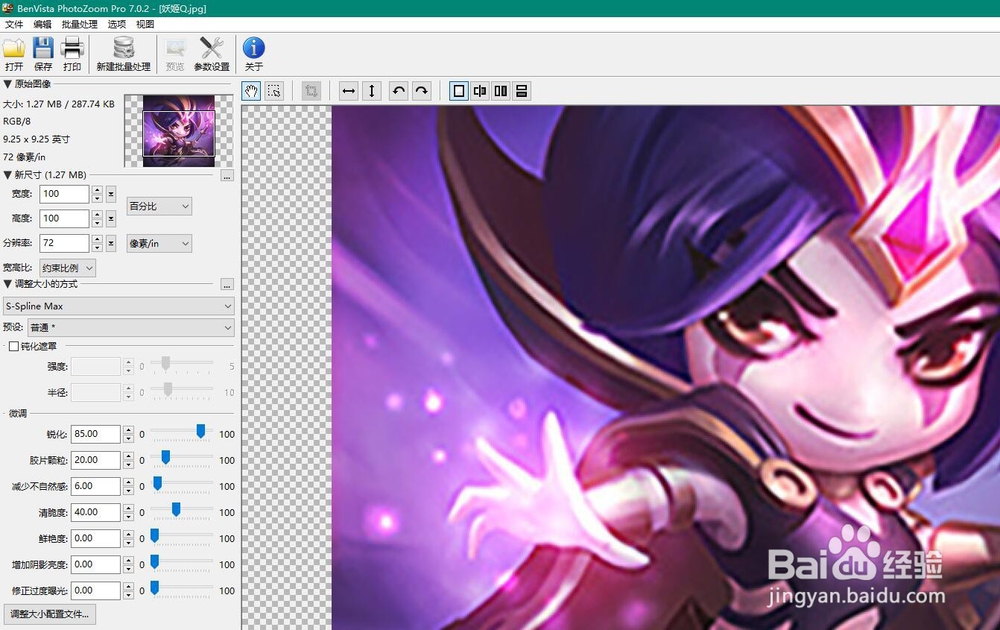The width and height of the screenshot is (1000, 630).
Task: Open the 视图 menu
Action: [145, 24]
